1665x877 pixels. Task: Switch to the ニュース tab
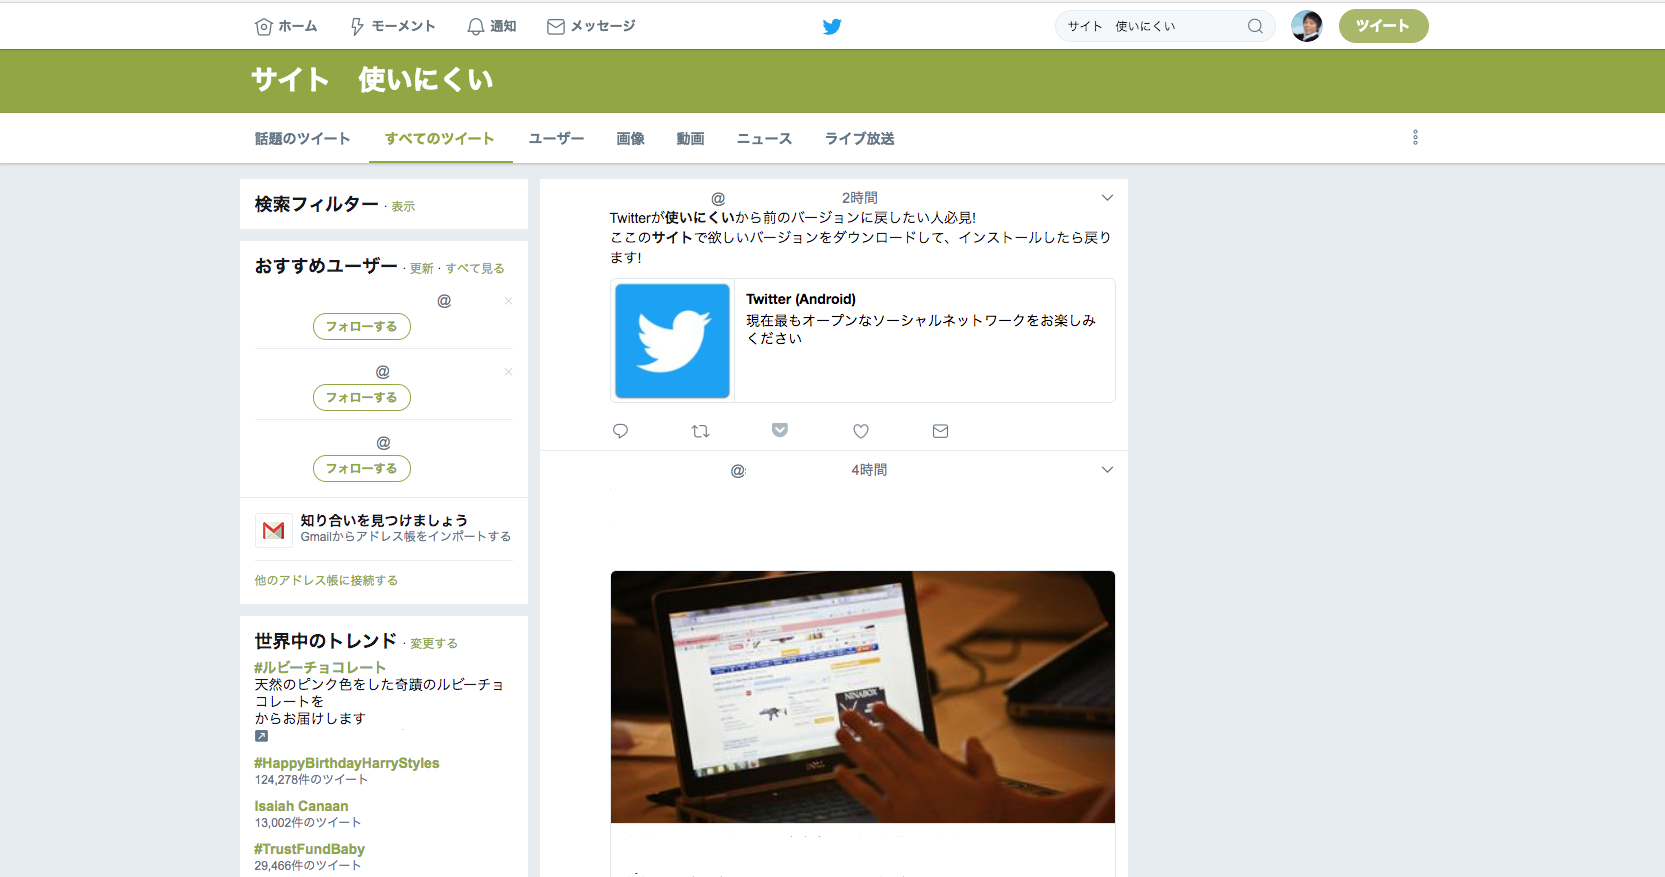(x=764, y=138)
